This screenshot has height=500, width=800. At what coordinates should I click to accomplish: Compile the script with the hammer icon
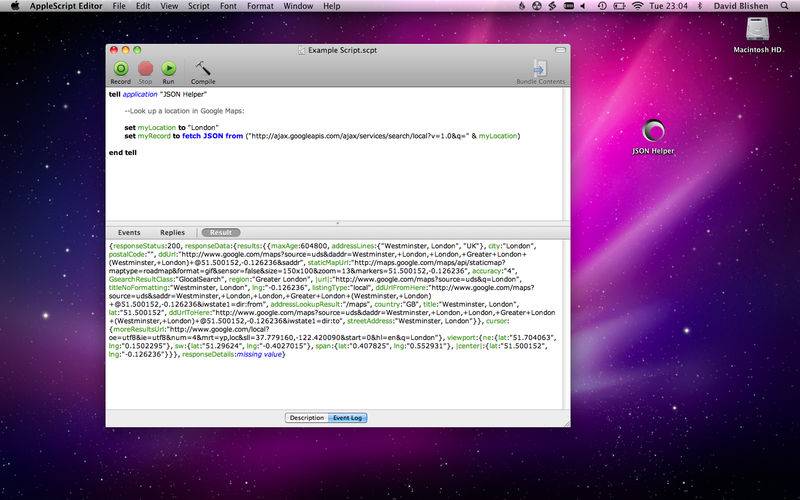point(203,72)
